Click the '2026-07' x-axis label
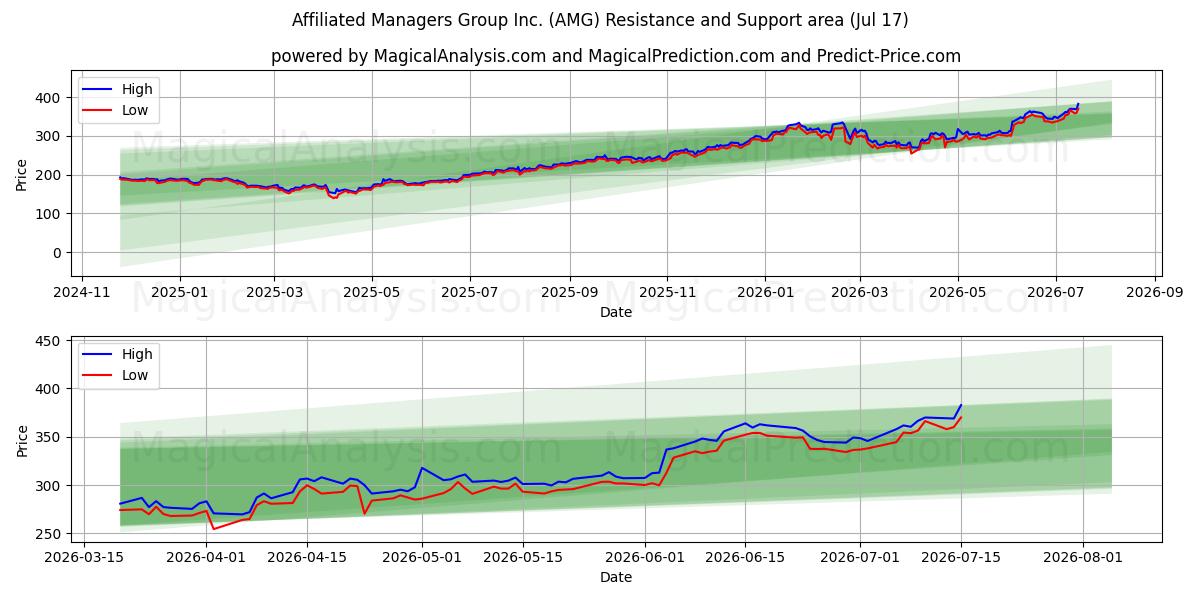The width and height of the screenshot is (1200, 600). click(x=1056, y=293)
